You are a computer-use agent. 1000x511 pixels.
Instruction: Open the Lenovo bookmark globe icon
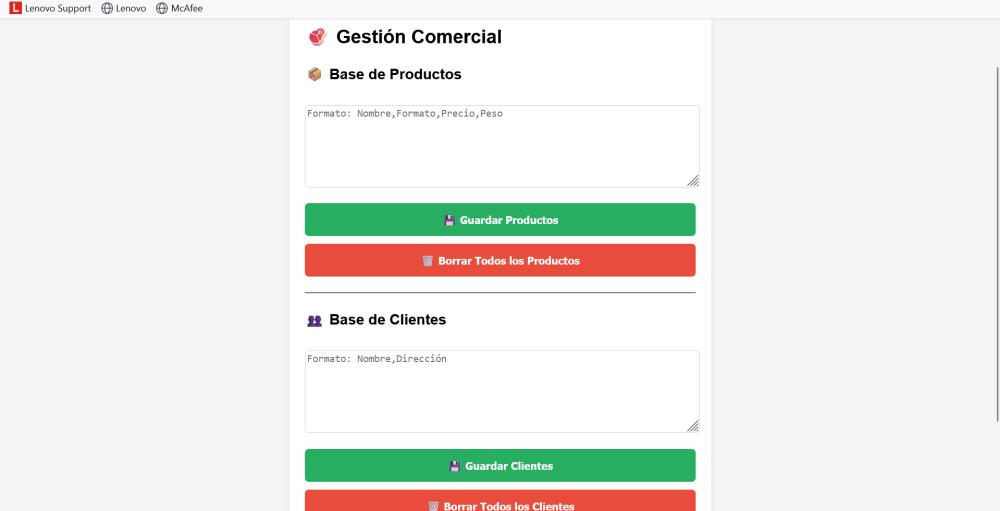[107, 8]
